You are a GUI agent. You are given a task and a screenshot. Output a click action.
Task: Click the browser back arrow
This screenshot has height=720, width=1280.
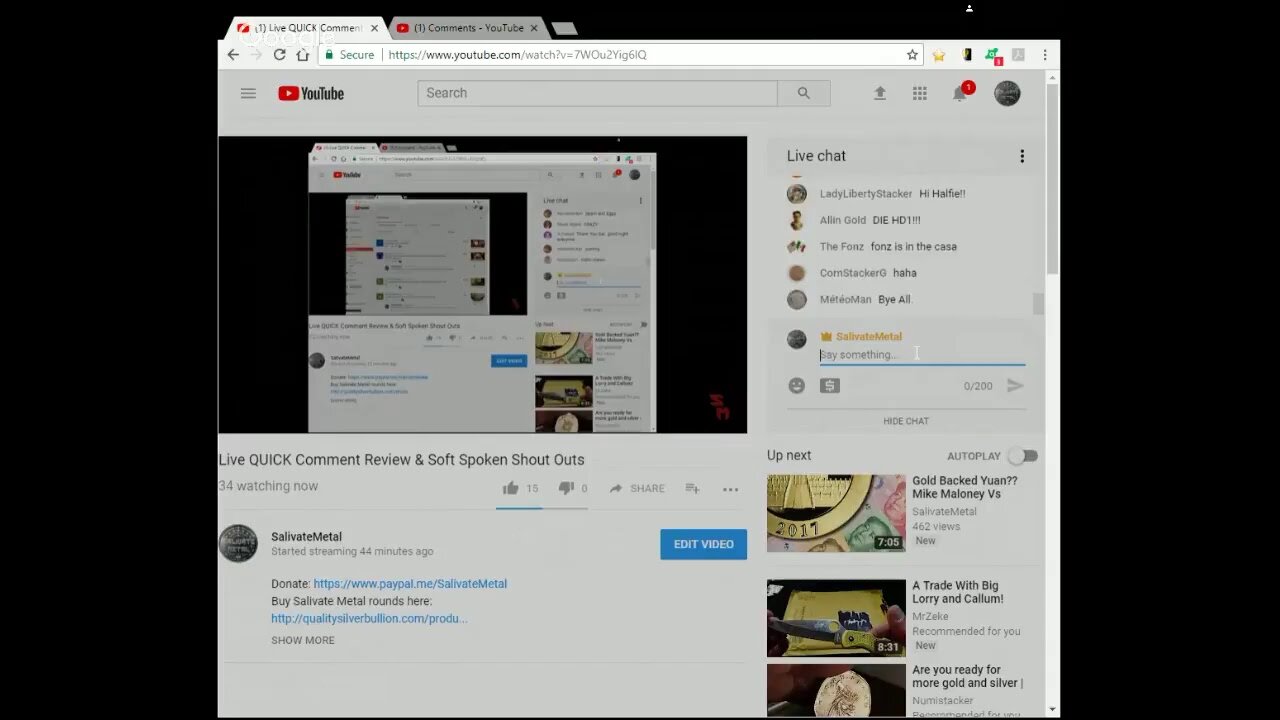pyautogui.click(x=233, y=55)
